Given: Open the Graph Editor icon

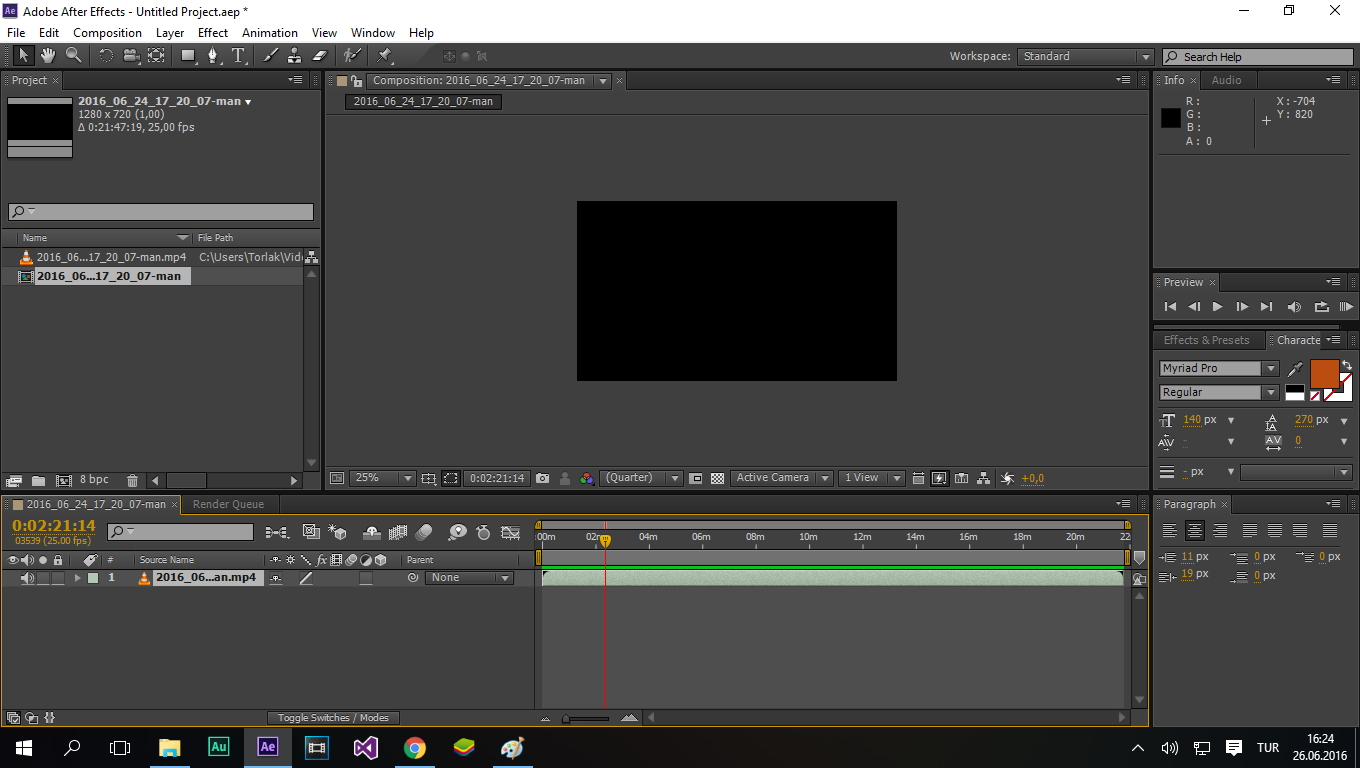Looking at the screenshot, I should click(x=510, y=532).
